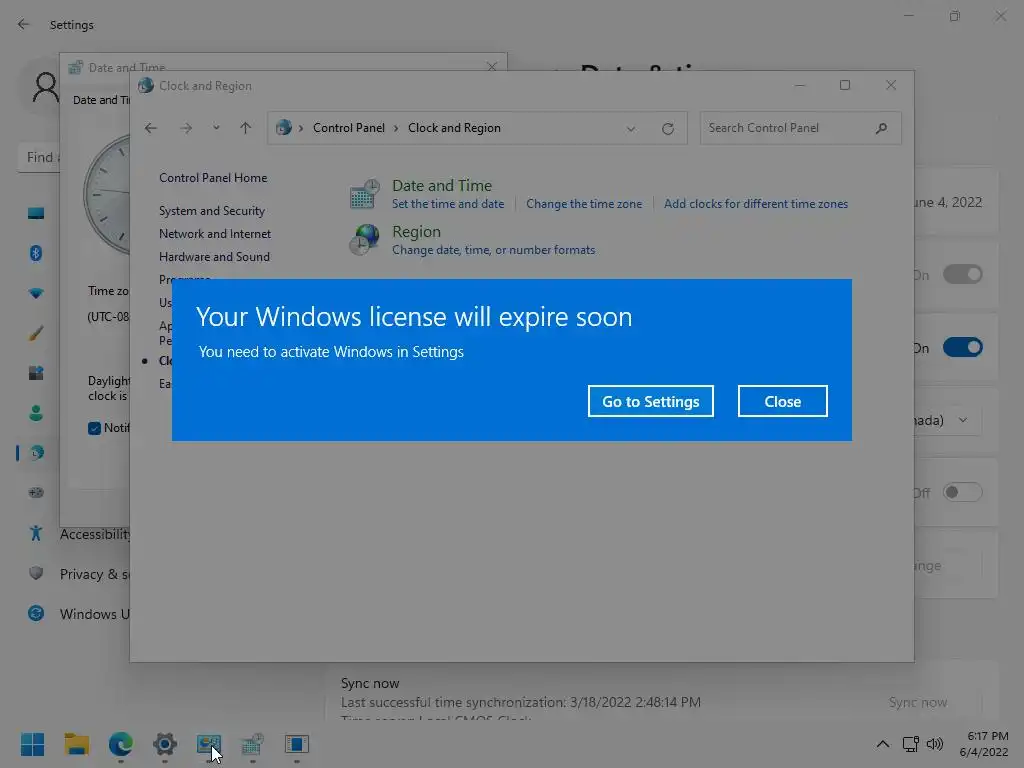
Task: Open Network and Internet category
Action: 215,234
